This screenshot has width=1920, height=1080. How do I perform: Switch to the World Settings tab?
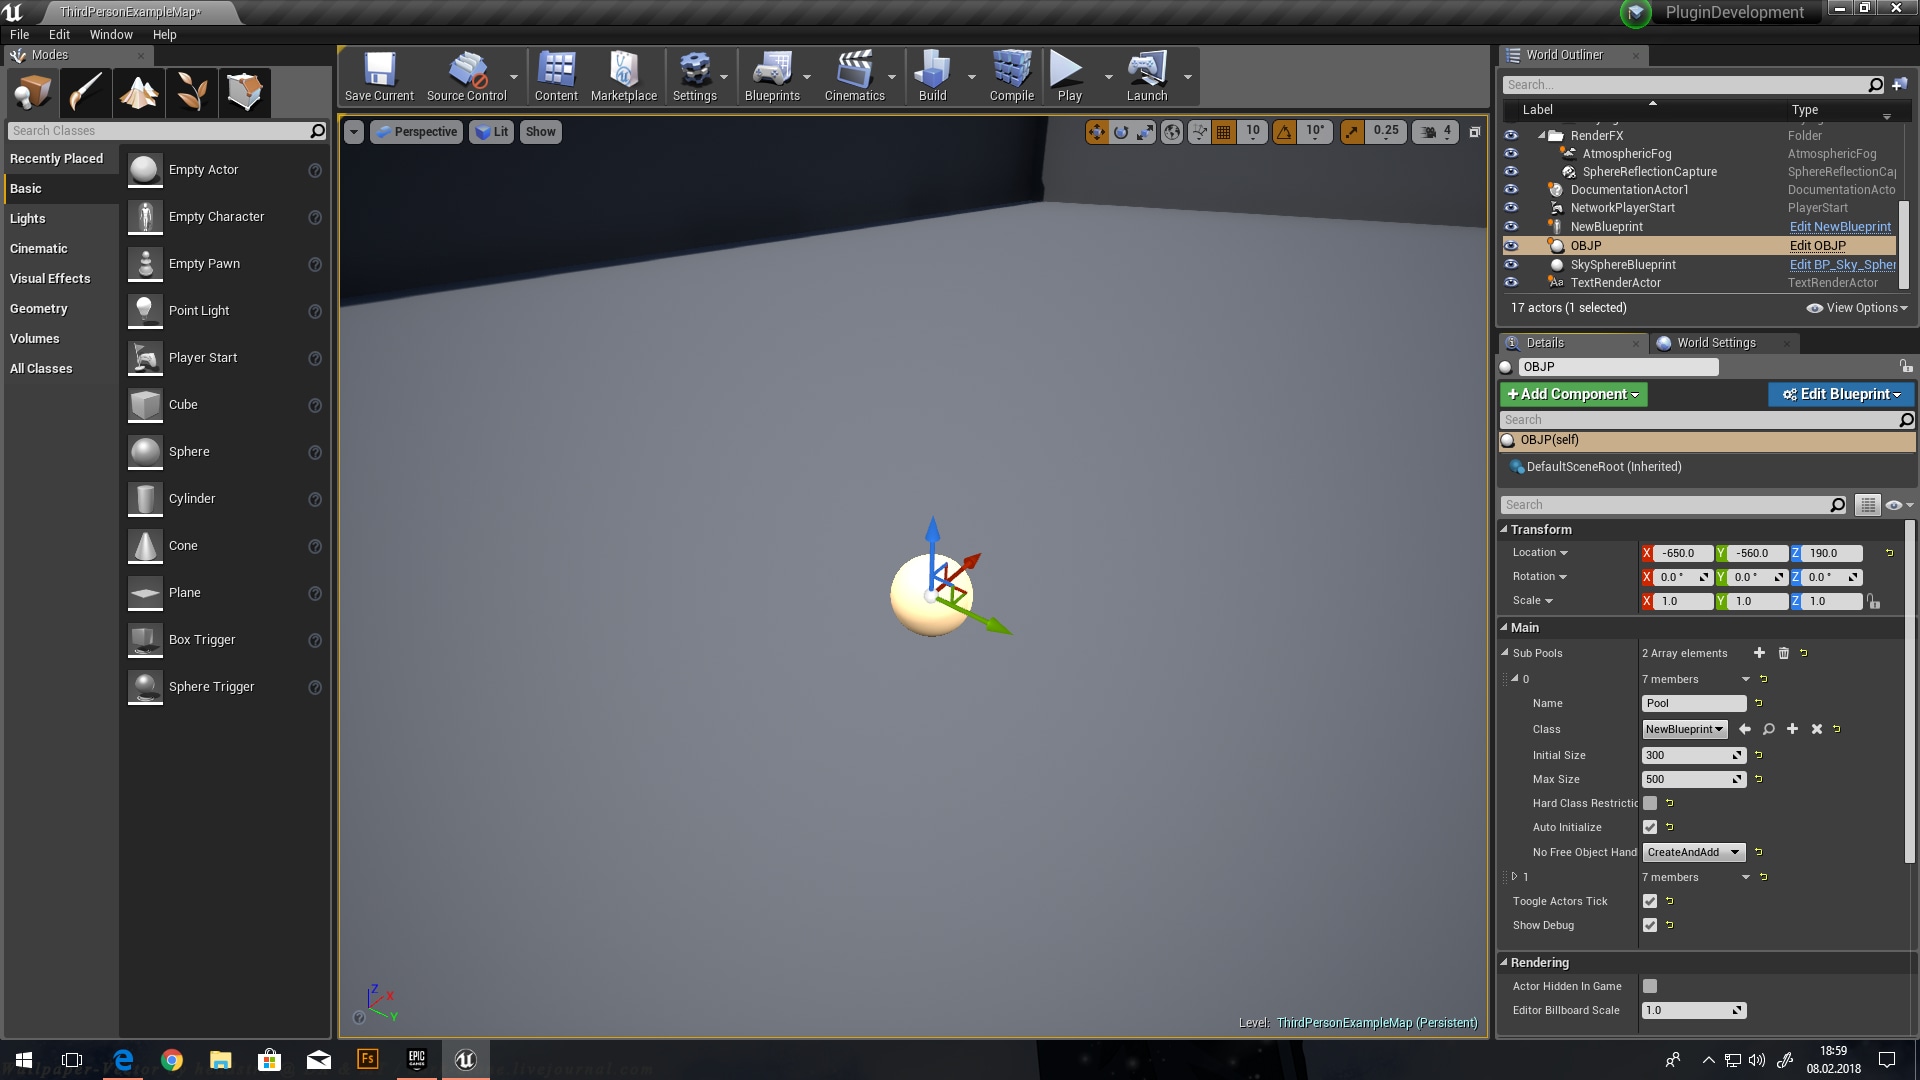pyautogui.click(x=1716, y=343)
